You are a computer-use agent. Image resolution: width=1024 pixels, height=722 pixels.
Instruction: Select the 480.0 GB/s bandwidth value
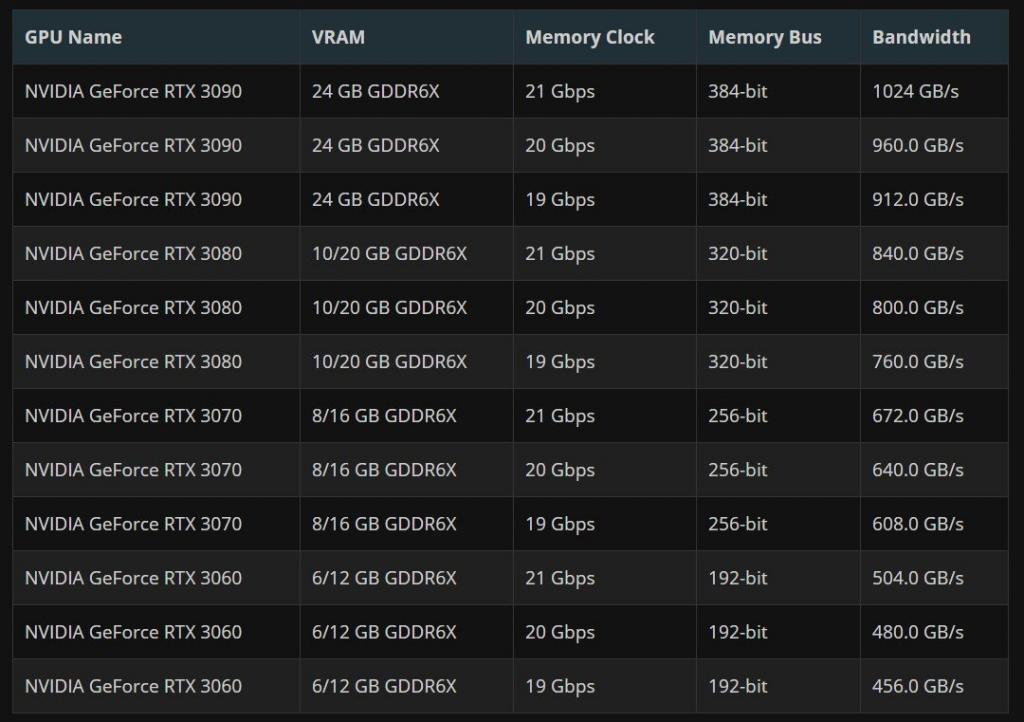point(917,631)
